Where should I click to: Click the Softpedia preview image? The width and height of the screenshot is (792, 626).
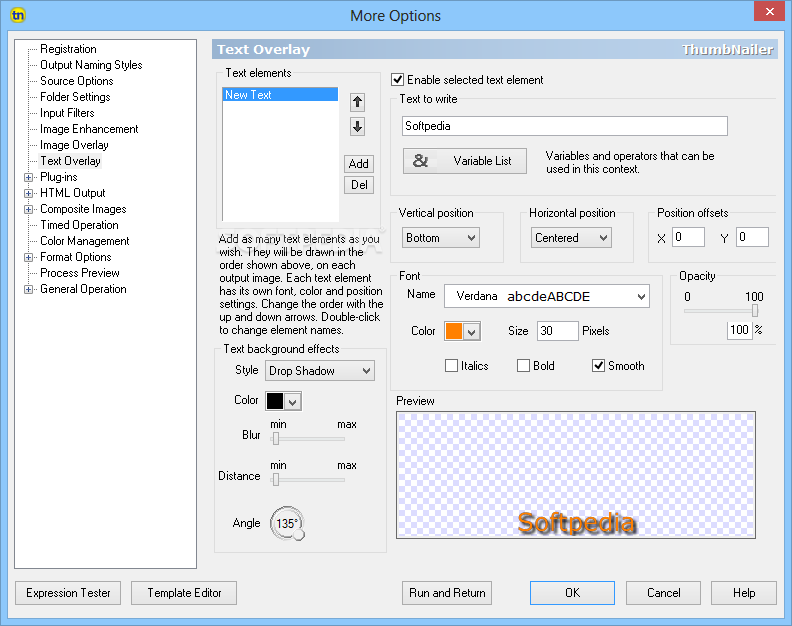pos(576,475)
